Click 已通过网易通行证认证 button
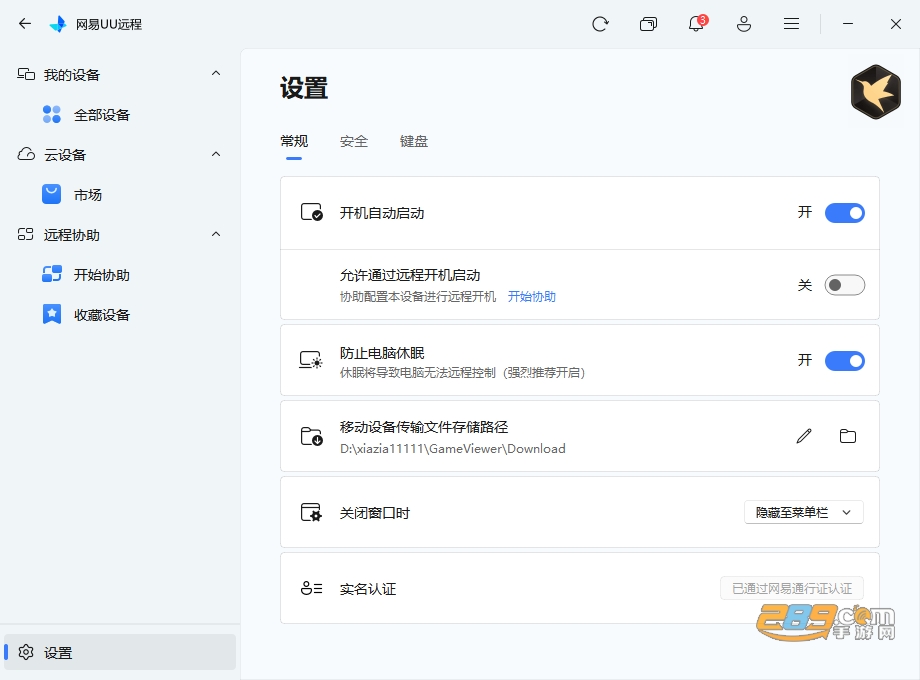Screen dimensions: 920x680 pyautogui.click(x=792, y=588)
